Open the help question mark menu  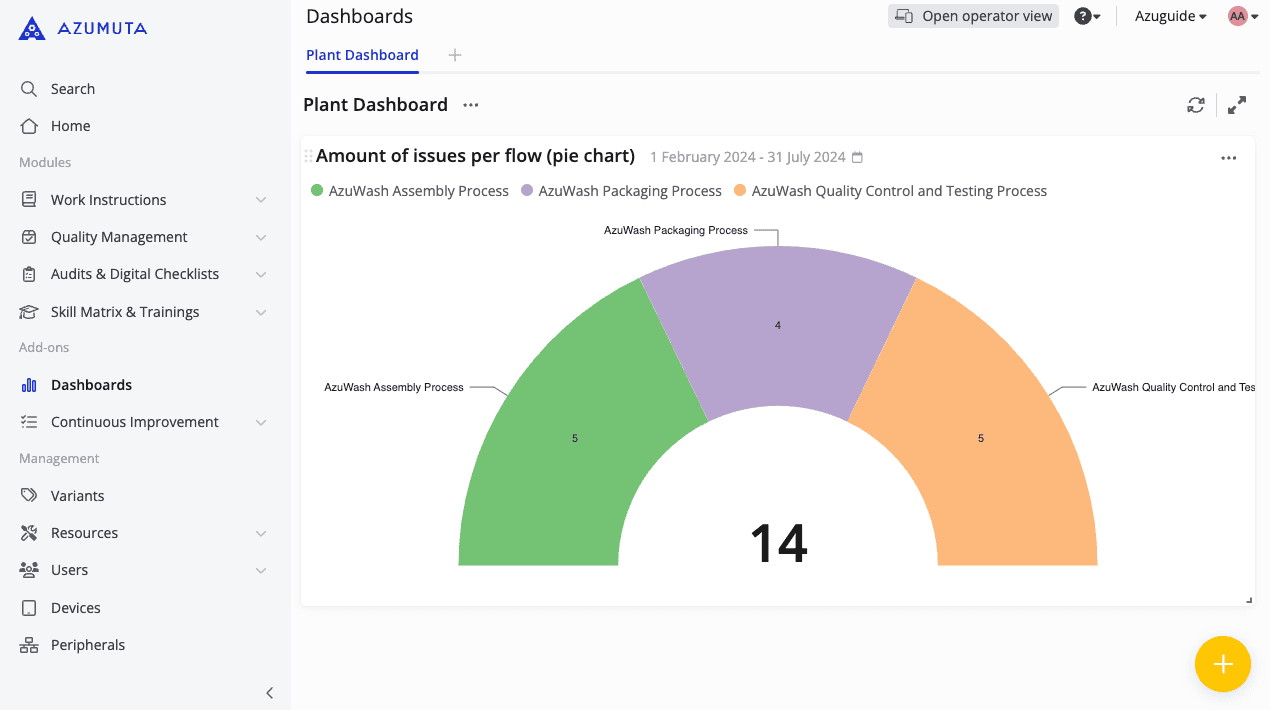(x=1086, y=16)
